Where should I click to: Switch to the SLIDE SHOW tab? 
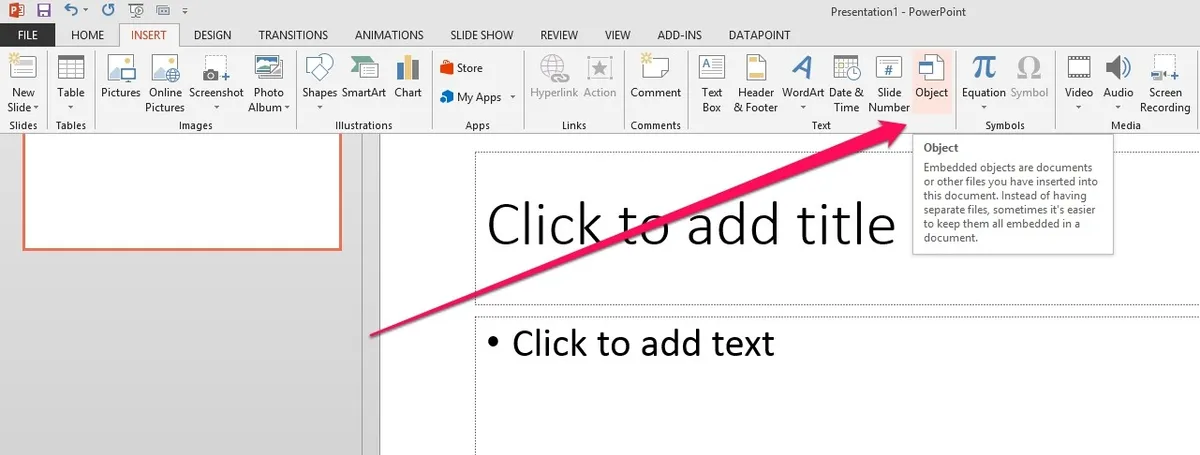482,35
